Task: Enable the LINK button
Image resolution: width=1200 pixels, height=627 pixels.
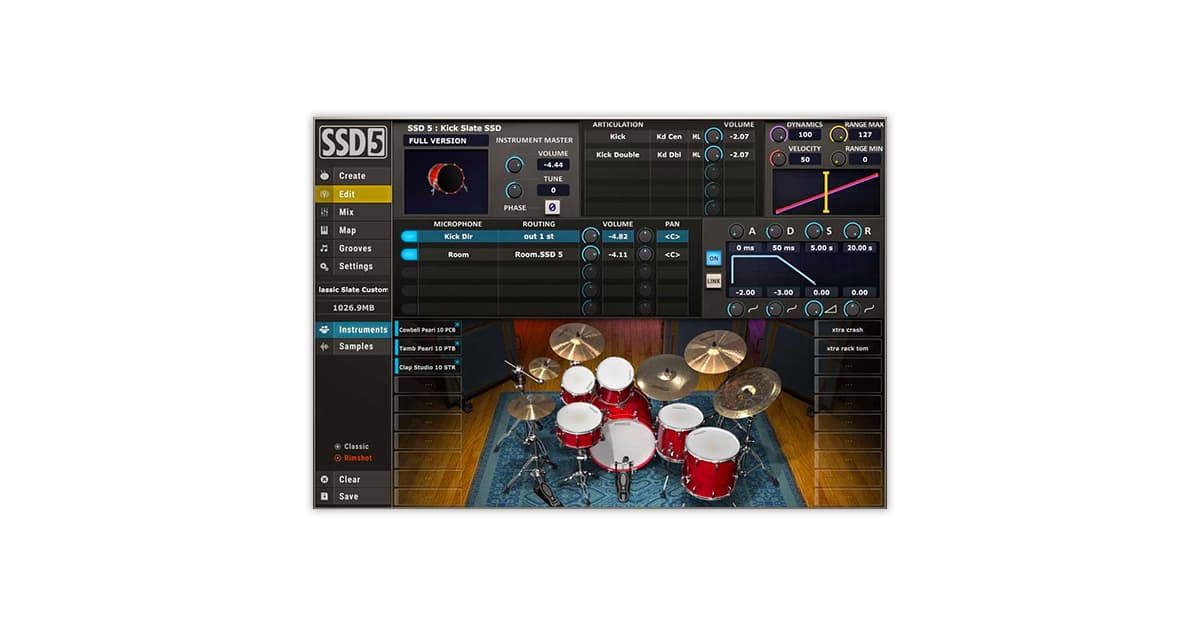Action: [713, 280]
